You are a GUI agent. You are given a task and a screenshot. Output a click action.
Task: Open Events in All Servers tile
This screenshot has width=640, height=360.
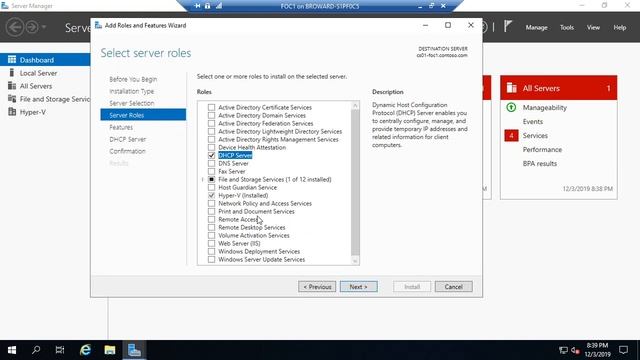click(533, 122)
